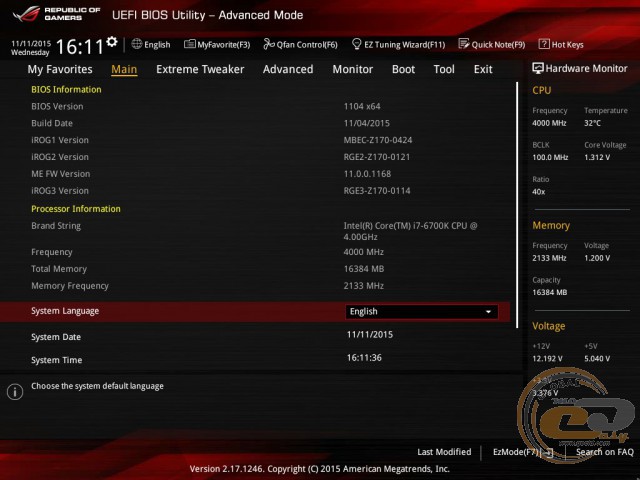Click the EZ Tuning Wizard bulb icon

pos(356,44)
